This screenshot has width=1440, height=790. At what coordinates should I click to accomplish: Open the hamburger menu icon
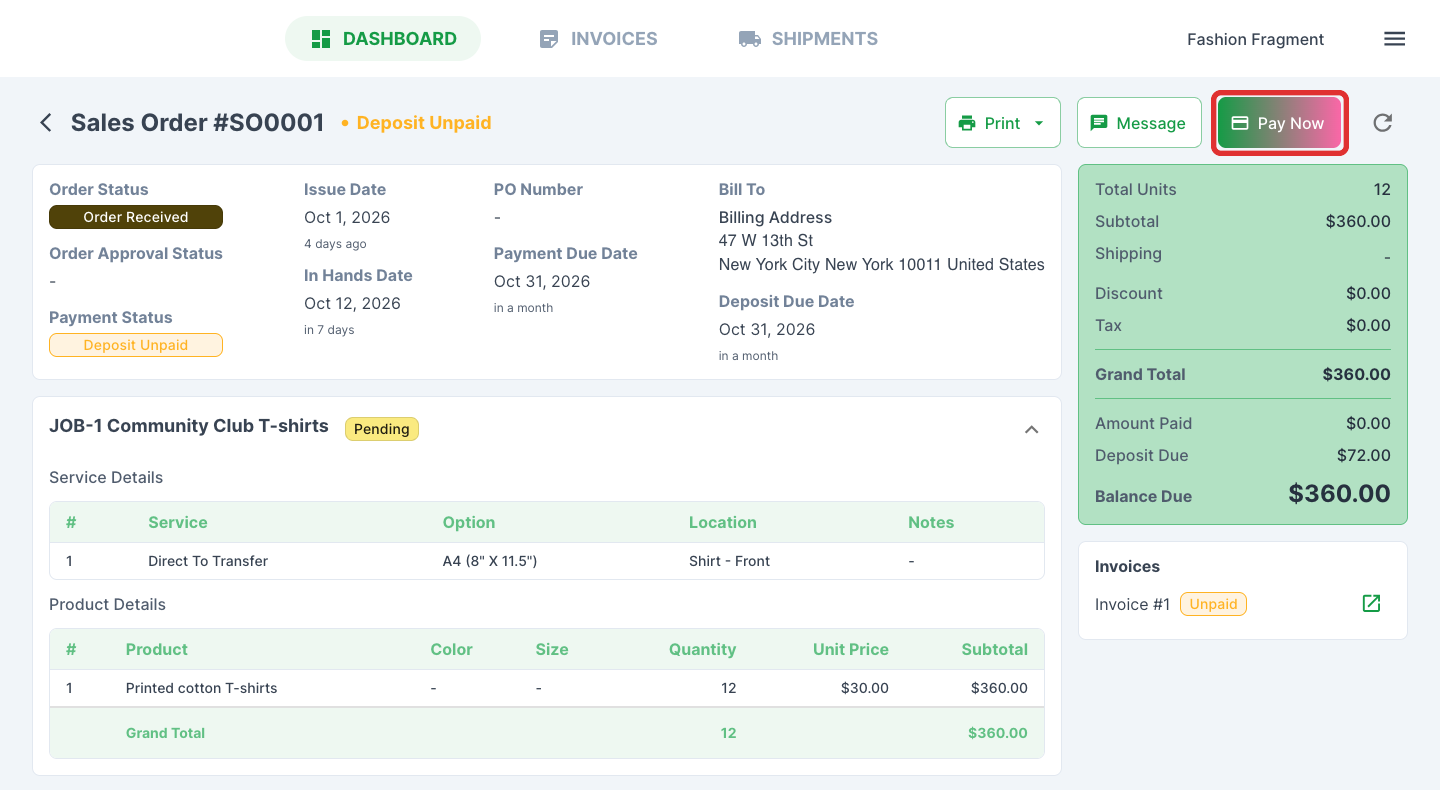(x=1394, y=39)
